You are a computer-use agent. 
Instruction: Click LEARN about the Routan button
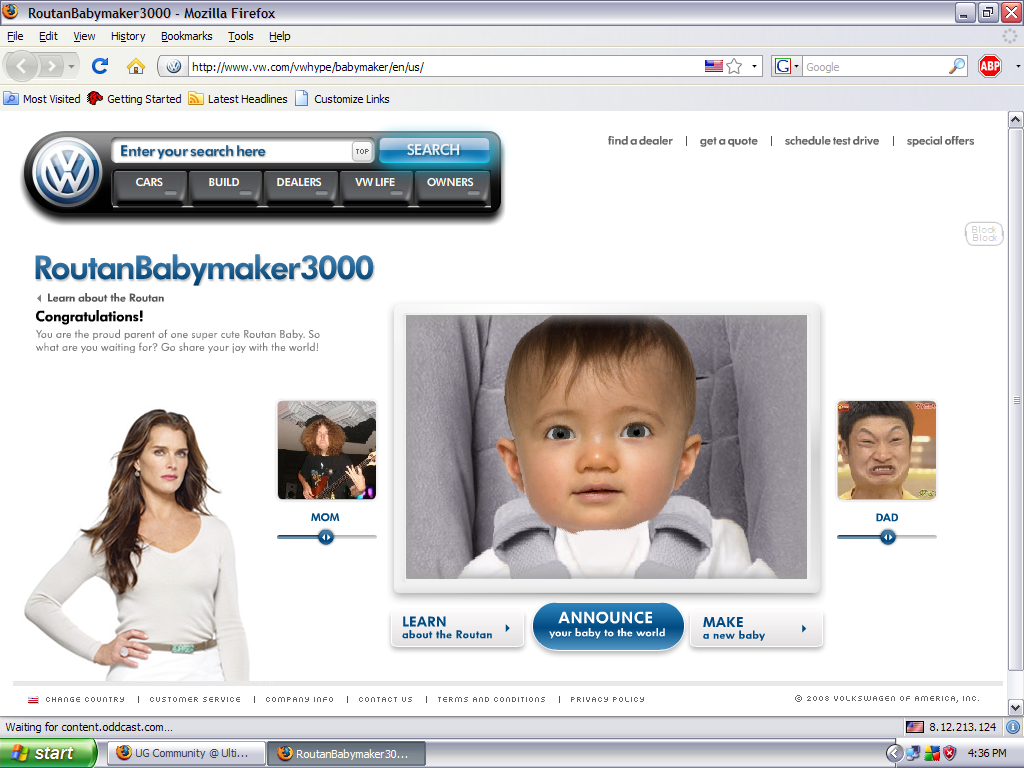point(457,628)
